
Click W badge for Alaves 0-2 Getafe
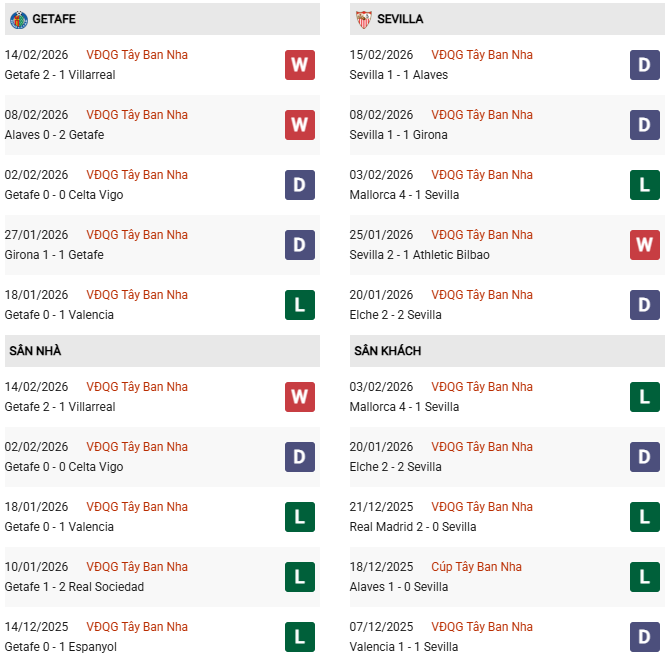click(x=299, y=125)
